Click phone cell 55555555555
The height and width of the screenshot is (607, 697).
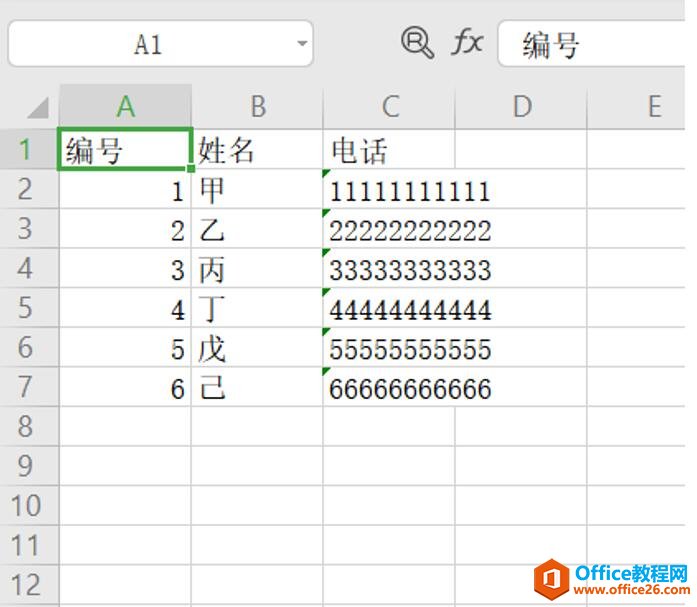[389, 347]
